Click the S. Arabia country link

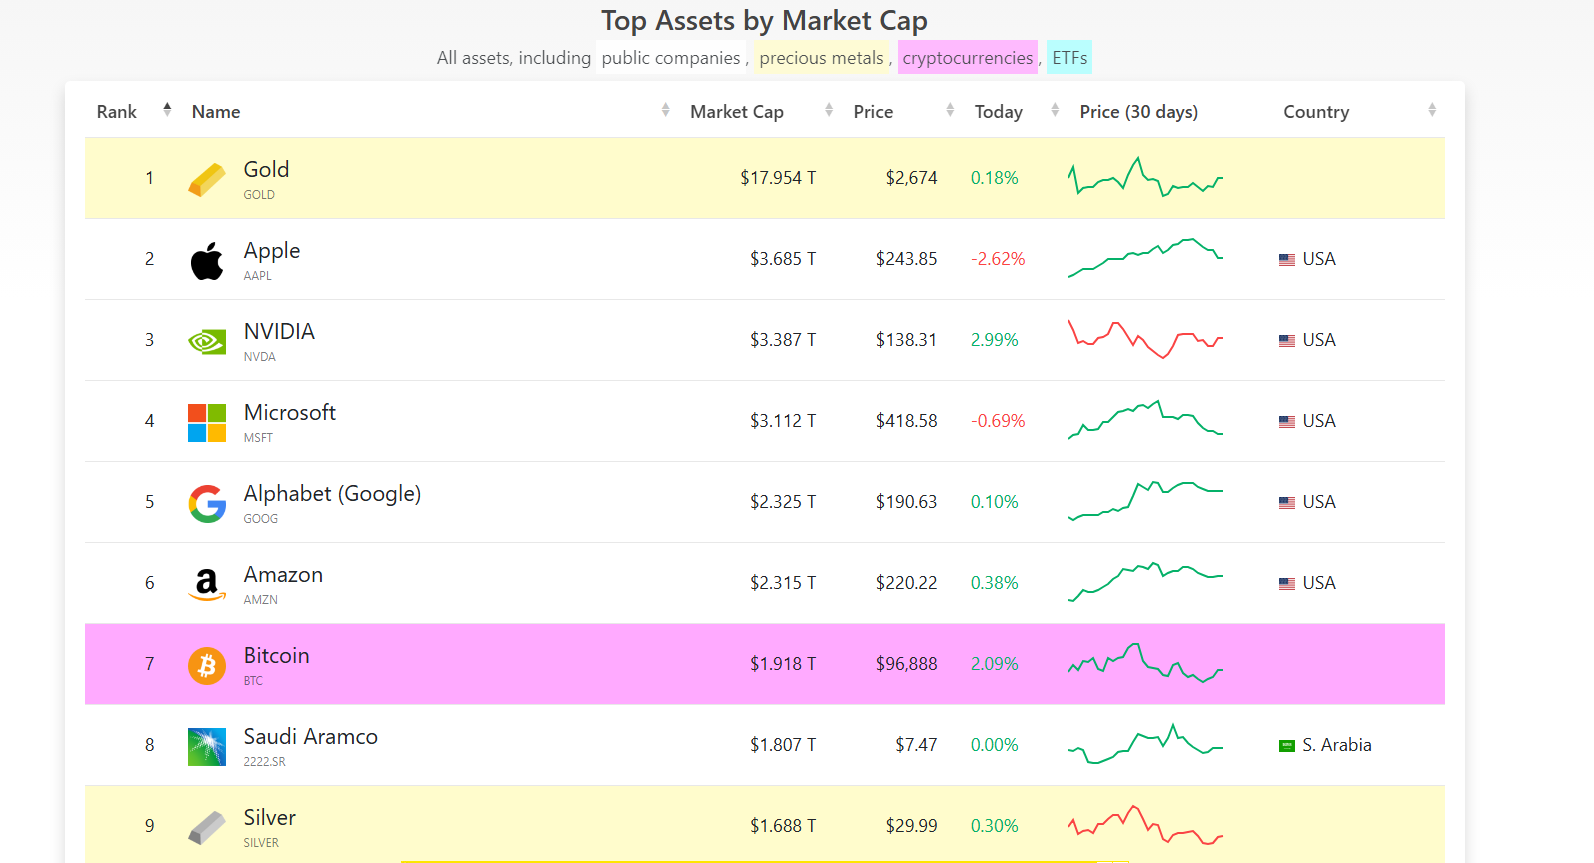coord(1337,745)
